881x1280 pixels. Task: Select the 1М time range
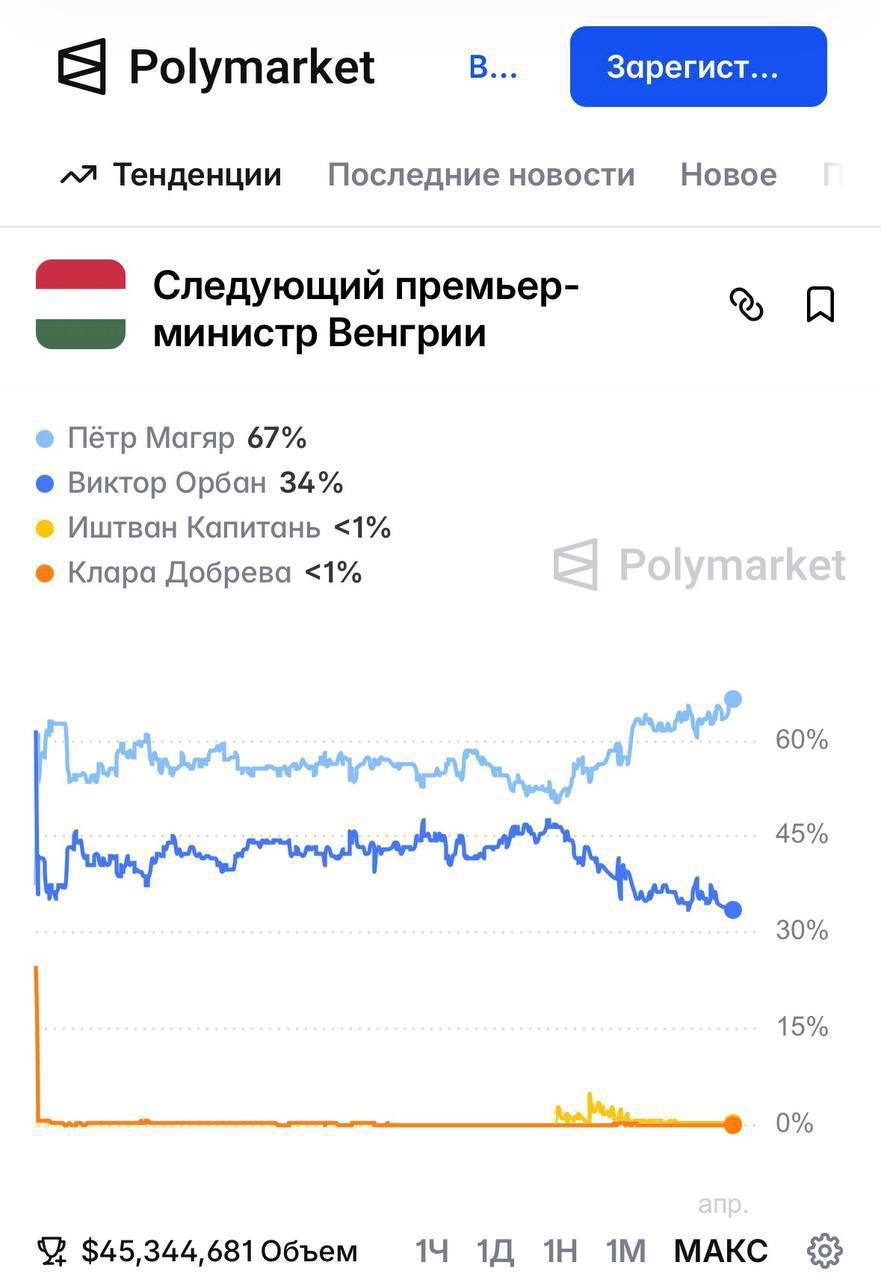[626, 1250]
